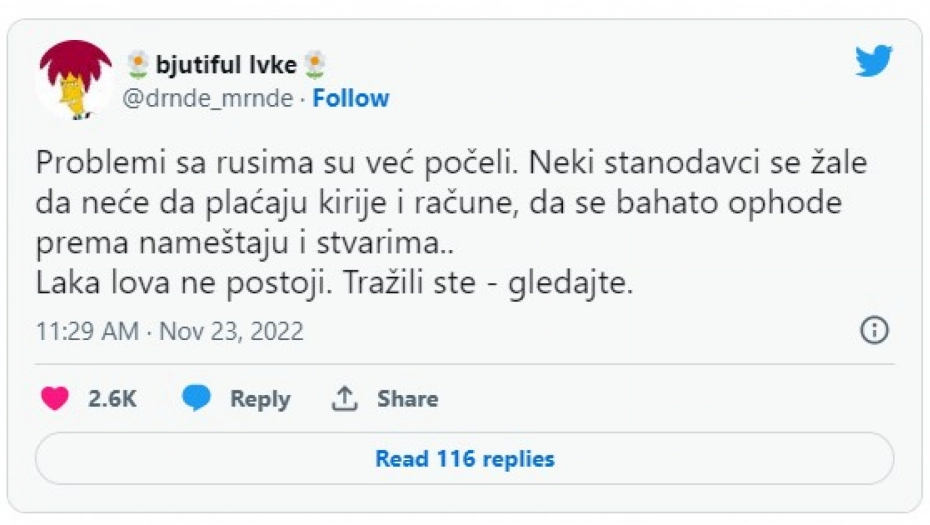
Task: Open 'Read 116 replies'
Action: [x=464, y=459]
